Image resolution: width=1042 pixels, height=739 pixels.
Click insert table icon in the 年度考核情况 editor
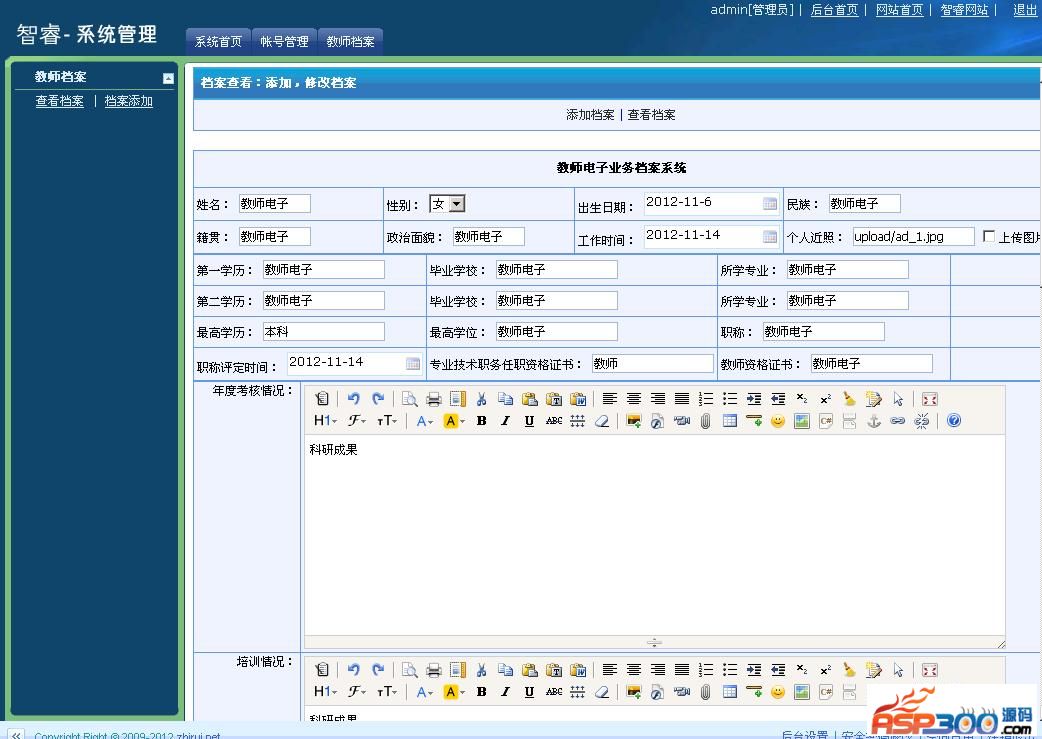point(730,421)
